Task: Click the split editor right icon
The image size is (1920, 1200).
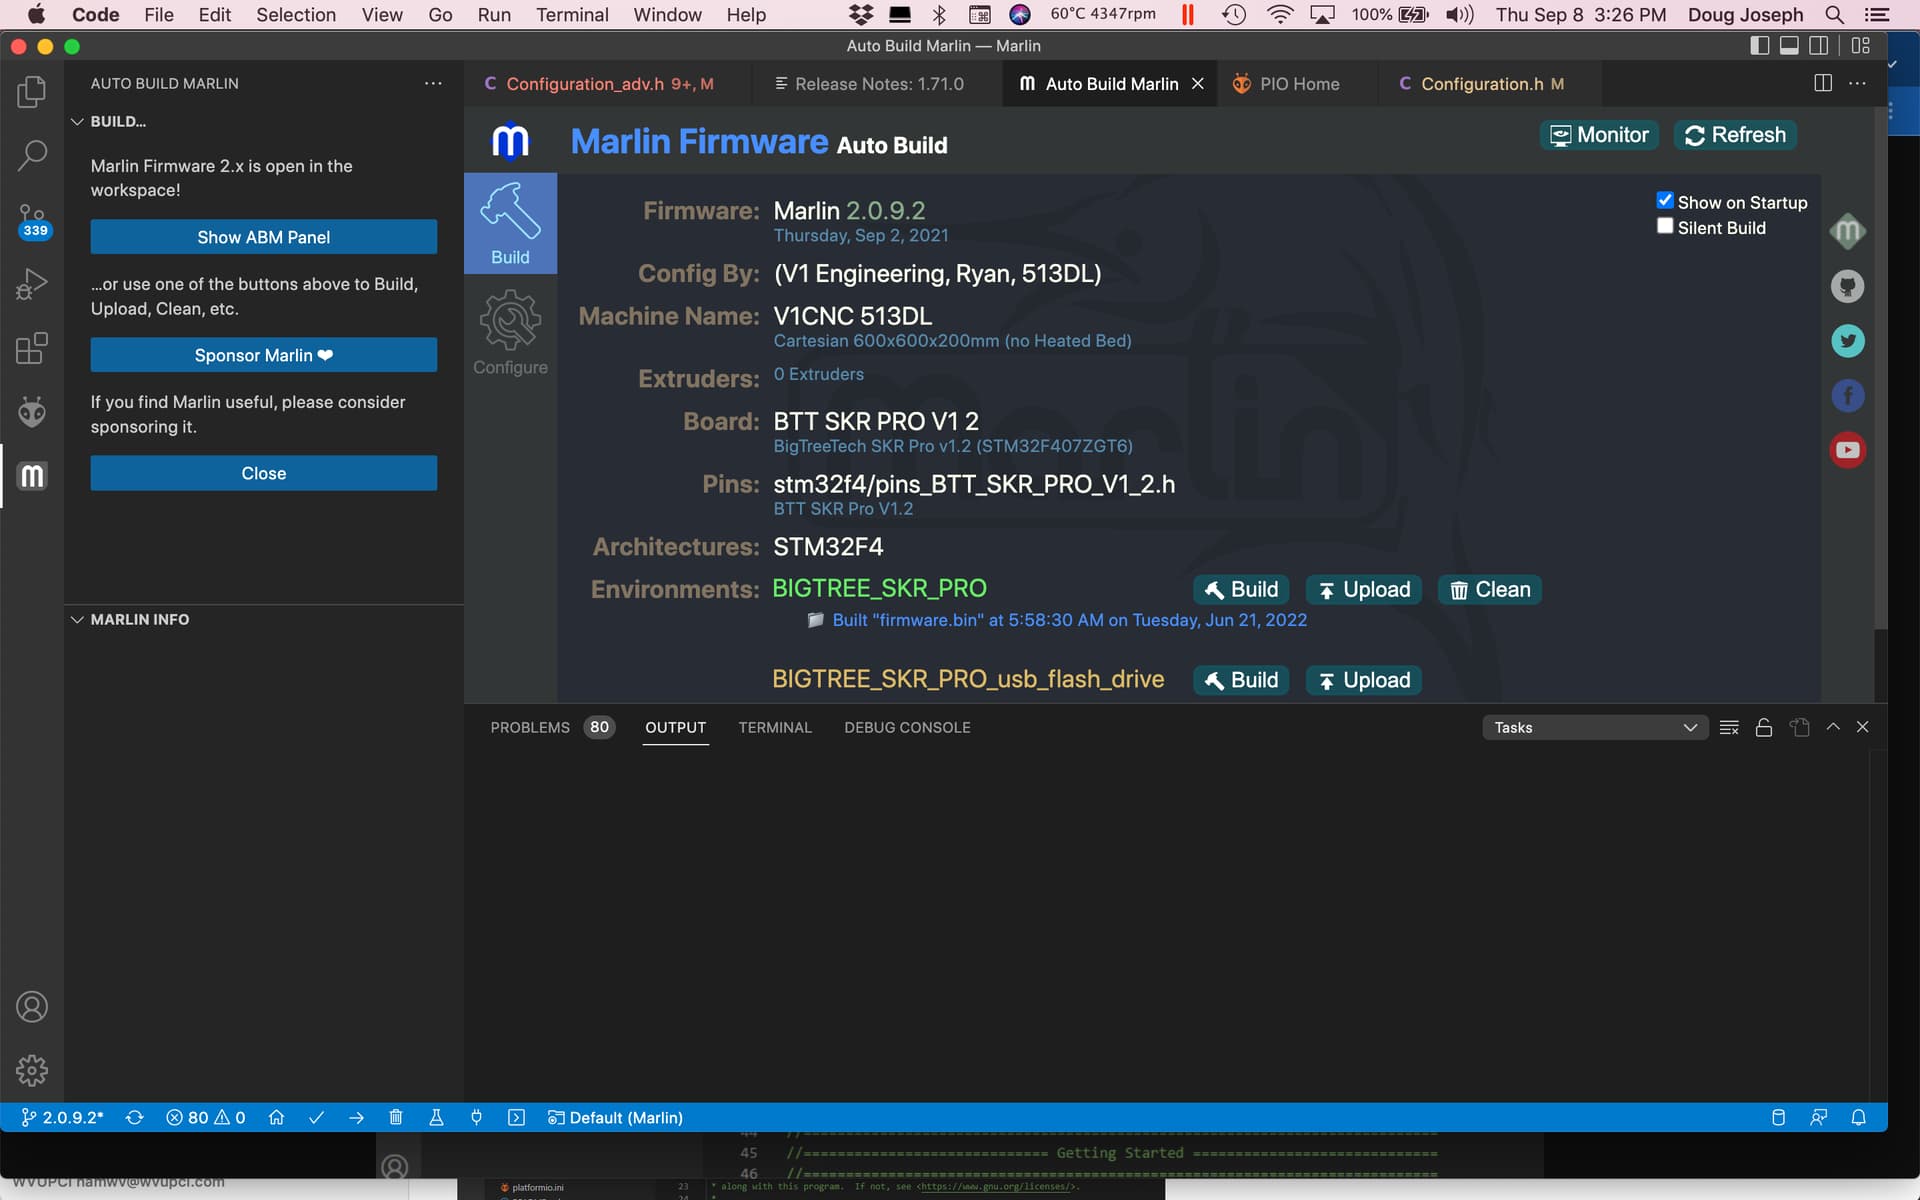Action: (1823, 83)
